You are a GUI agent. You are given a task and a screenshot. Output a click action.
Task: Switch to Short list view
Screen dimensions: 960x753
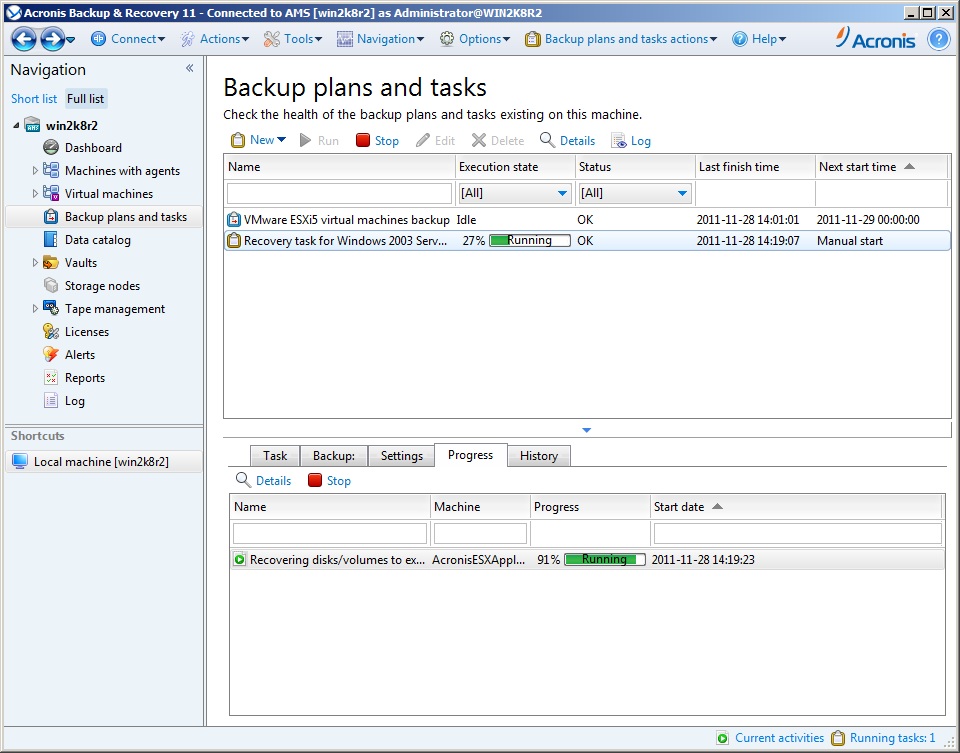pos(34,99)
